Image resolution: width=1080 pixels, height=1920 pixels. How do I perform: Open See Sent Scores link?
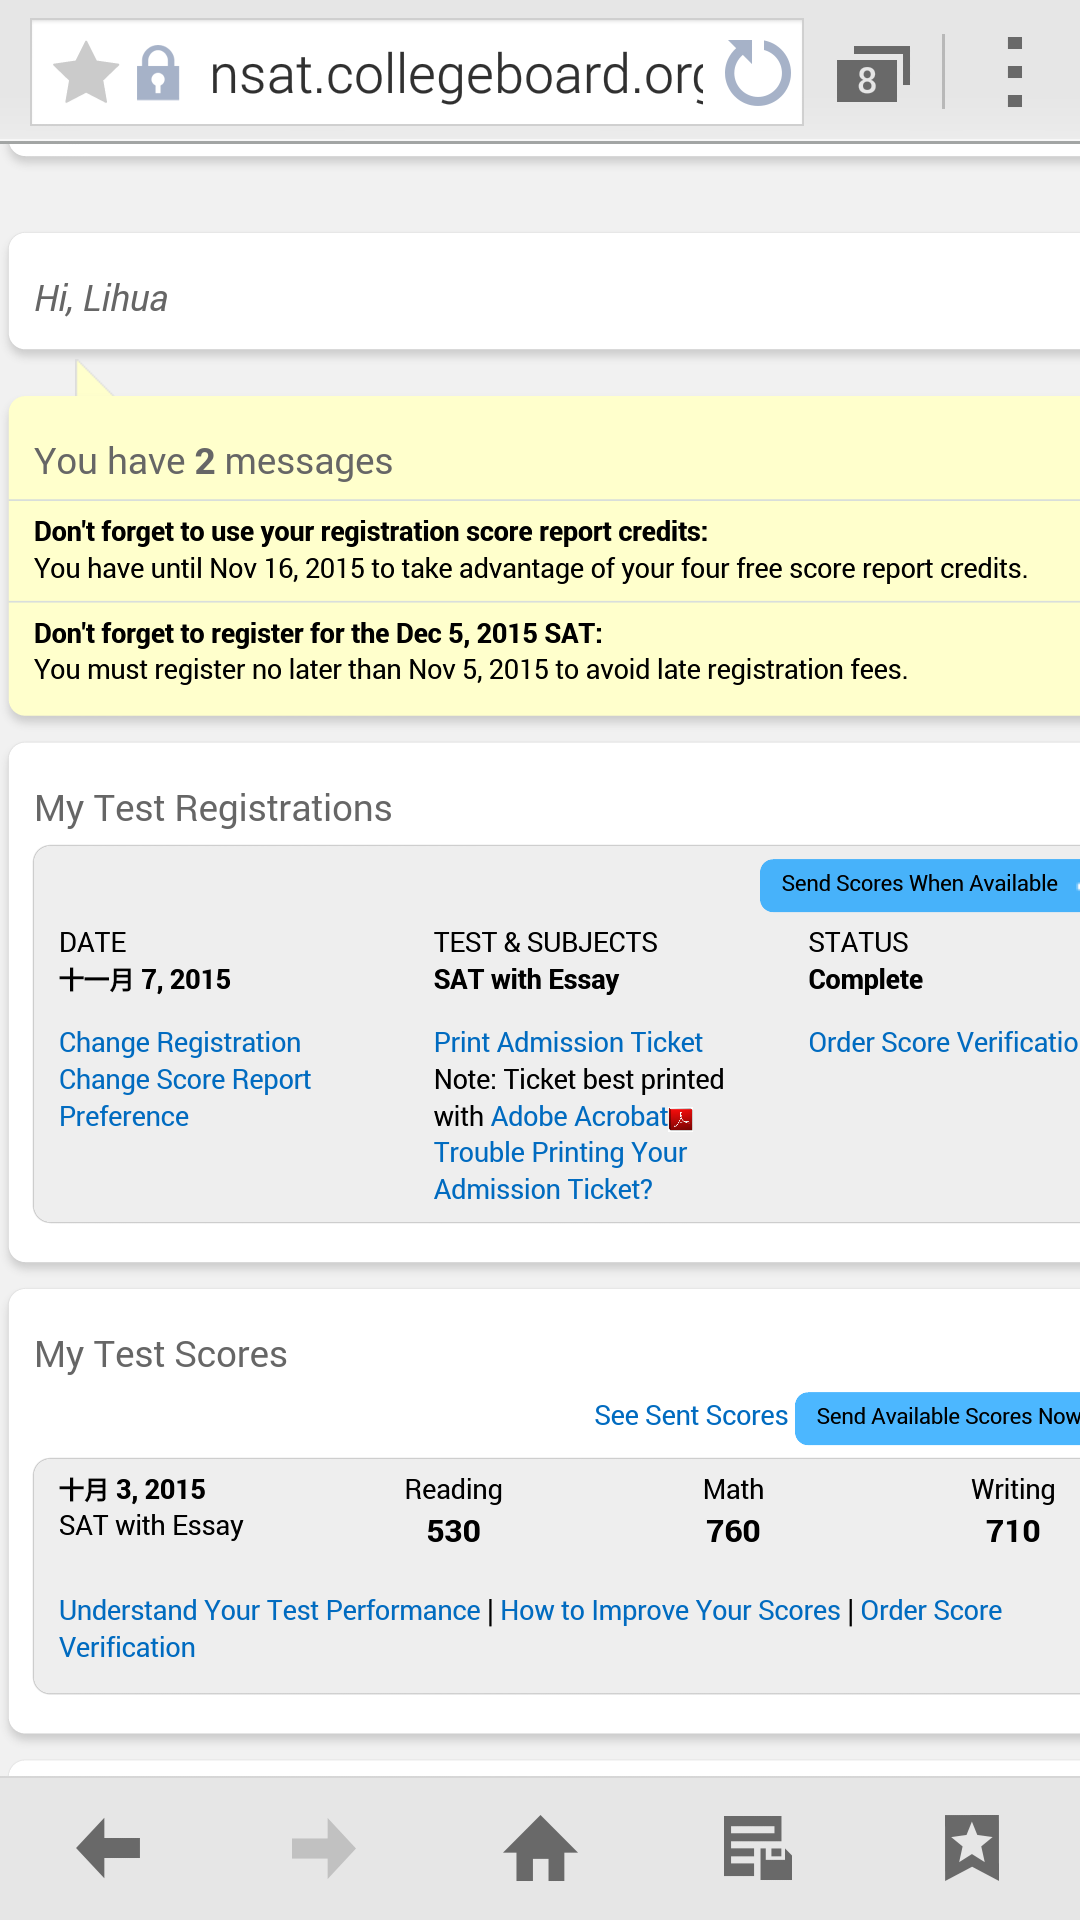click(x=691, y=1416)
